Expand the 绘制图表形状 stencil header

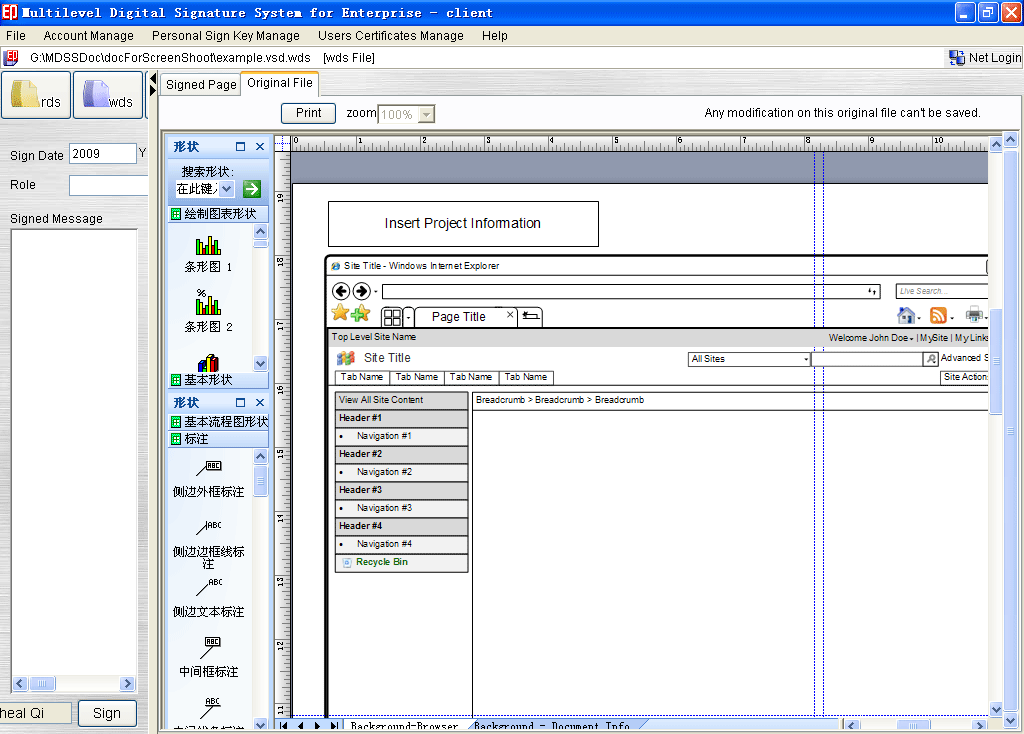pos(218,214)
